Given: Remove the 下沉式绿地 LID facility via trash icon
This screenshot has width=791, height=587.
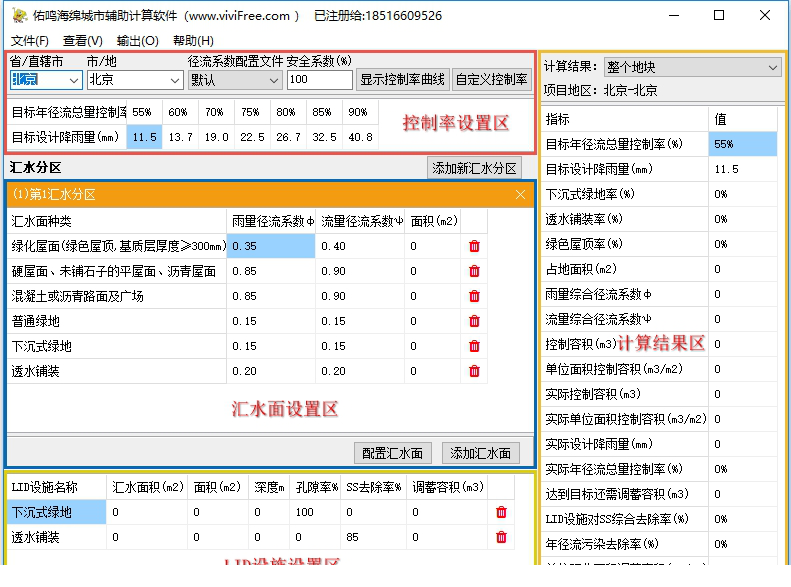Looking at the screenshot, I should pyautogui.click(x=501, y=512).
